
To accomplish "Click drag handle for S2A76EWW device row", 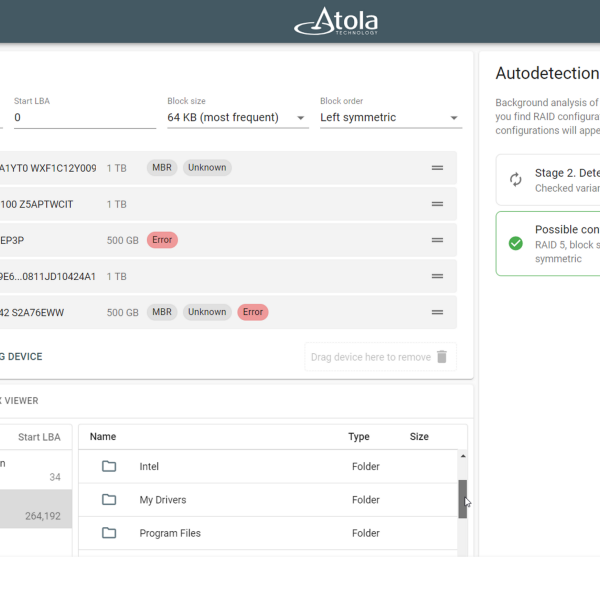I will [x=437, y=312].
